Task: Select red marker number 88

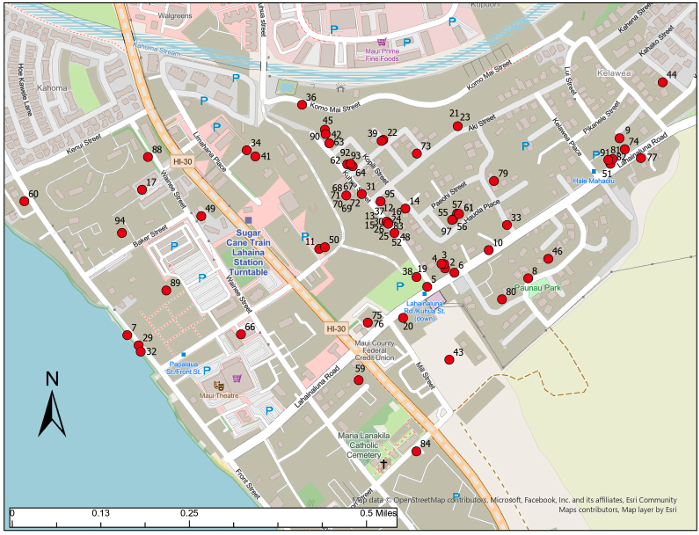Action: 148,156
